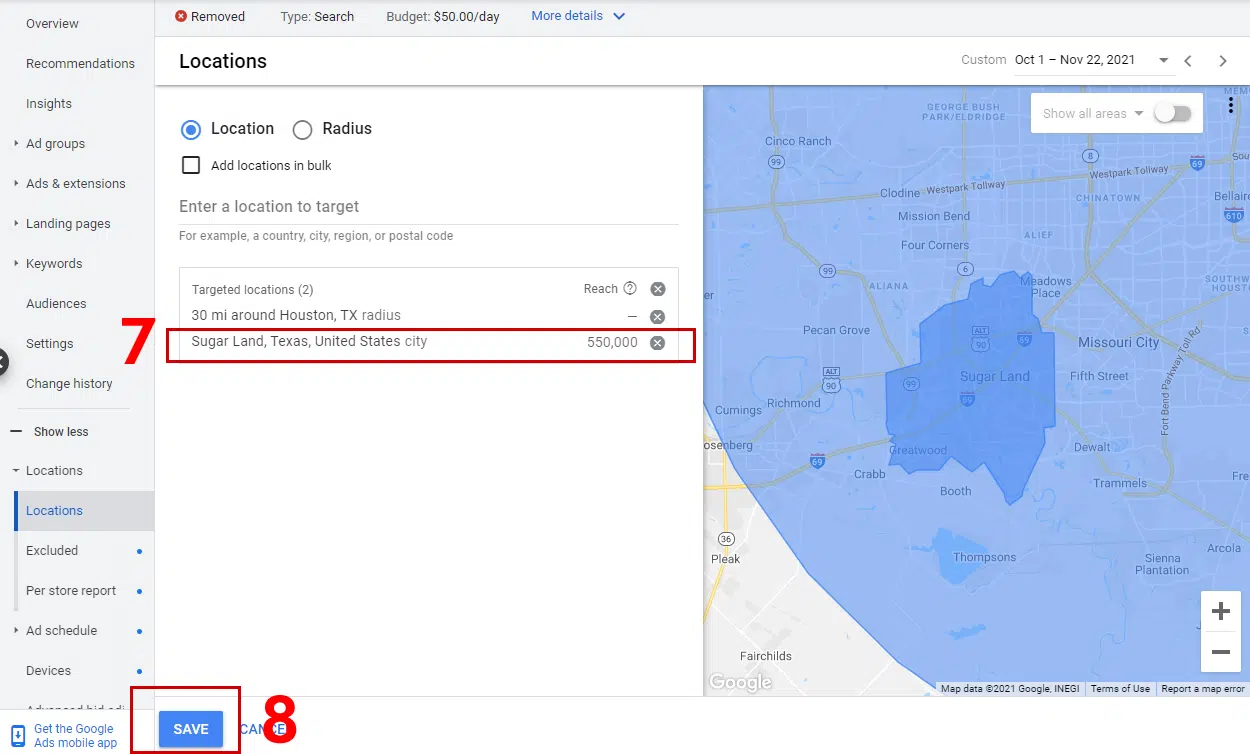Viewport: 1250px width, 754px height.
Task: Zoom out on the map
Action: (x=1220, y=652)
